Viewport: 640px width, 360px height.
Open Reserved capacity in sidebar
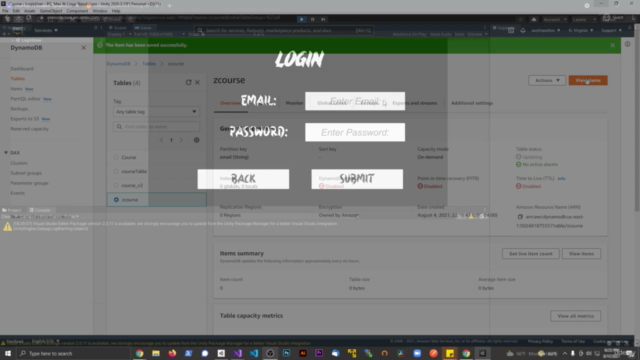29,129
